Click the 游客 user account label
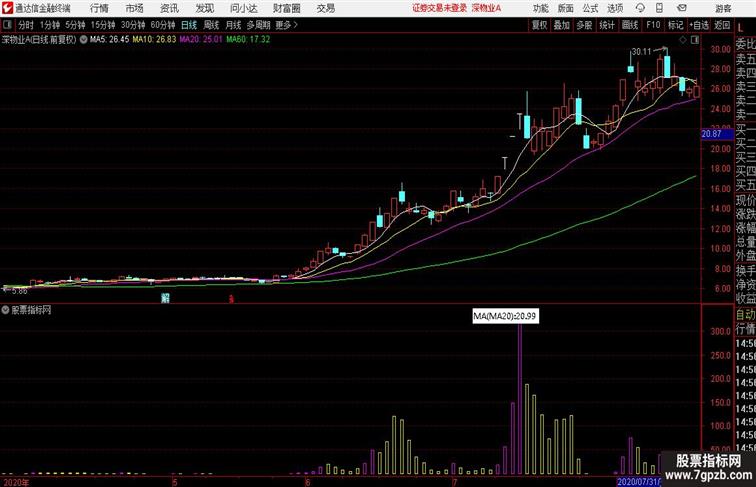 coord(723,8)
